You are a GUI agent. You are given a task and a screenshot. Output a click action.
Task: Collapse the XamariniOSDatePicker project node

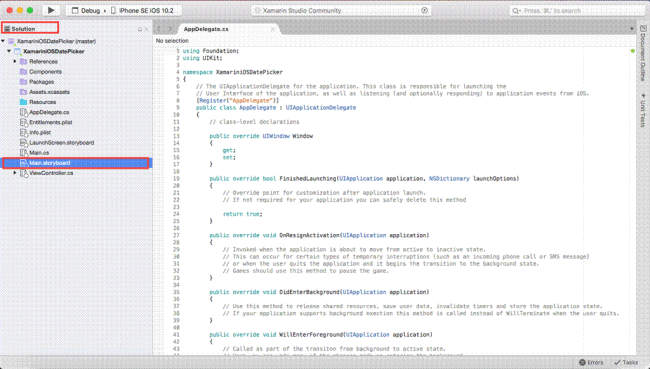tap(9, 51)
